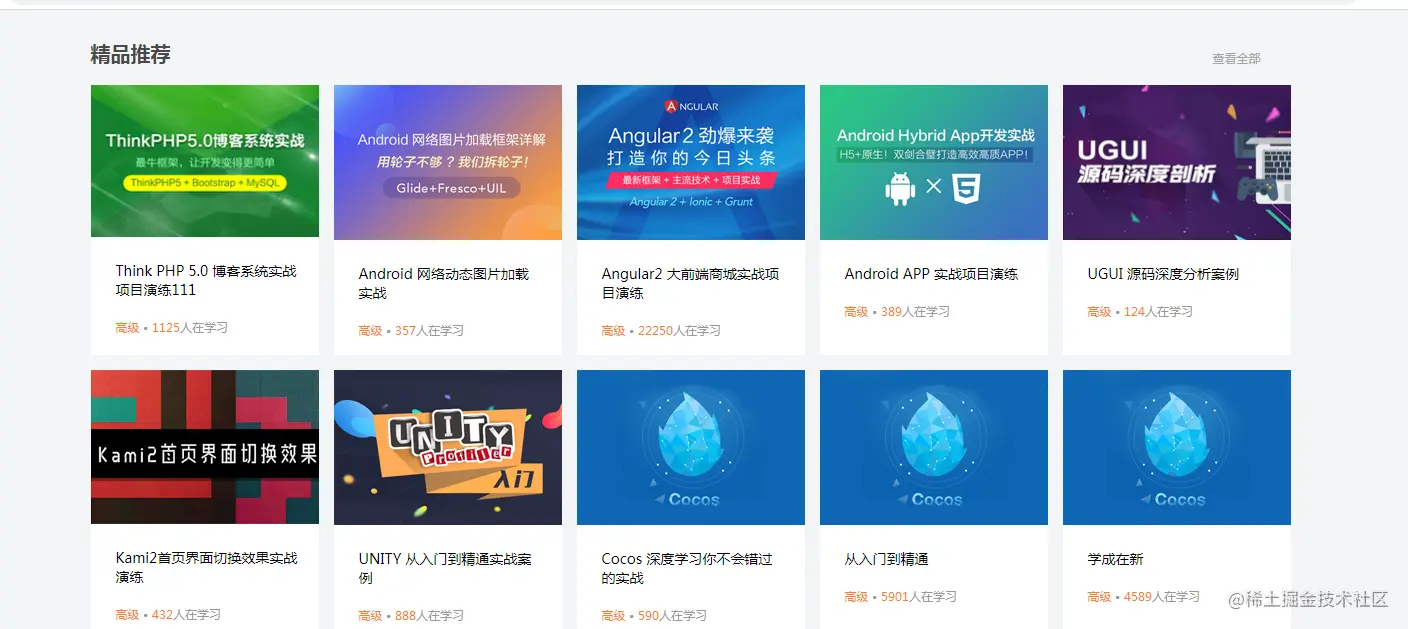This screenshot has width=1408, height=629.
Task: Click title Angular2 大前端商城实战项目演练
Action: point(690,283)
